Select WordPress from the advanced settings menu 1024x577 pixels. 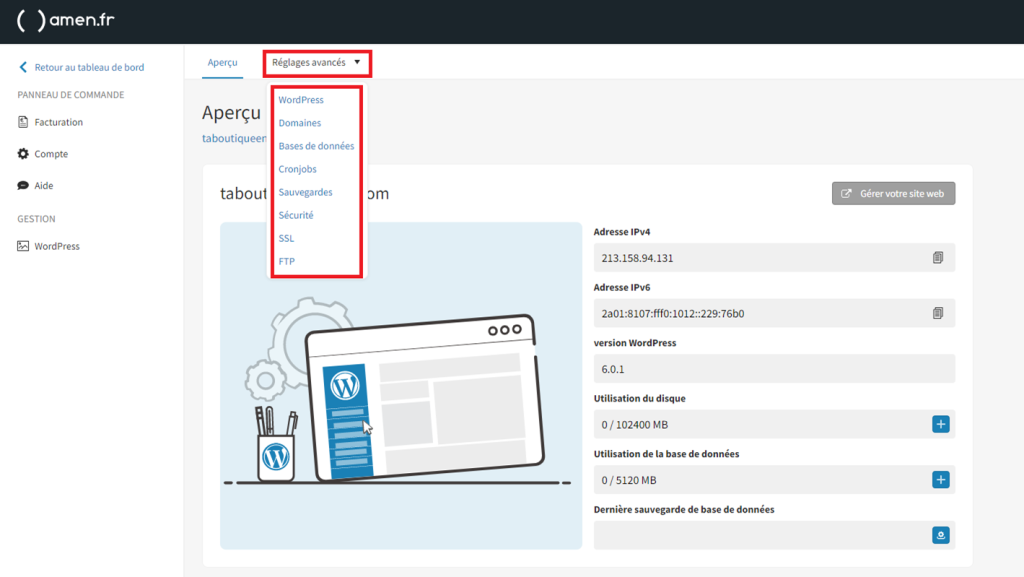(301, 100)
